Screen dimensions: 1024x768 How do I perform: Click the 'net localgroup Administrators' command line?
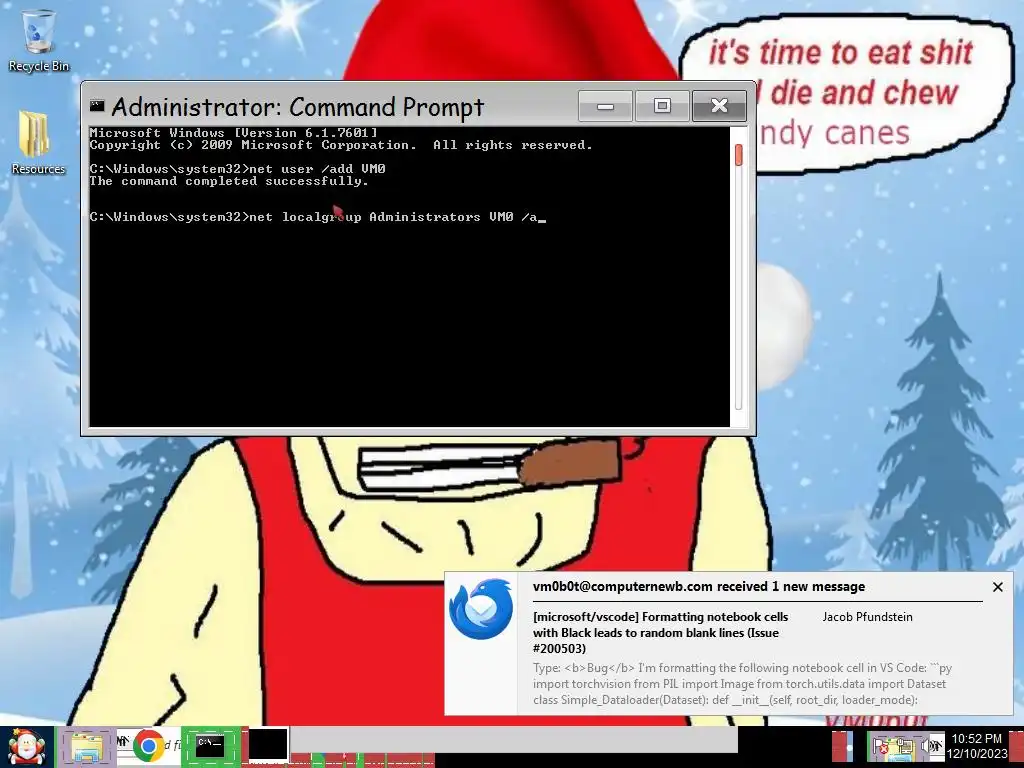click(317, 217)
